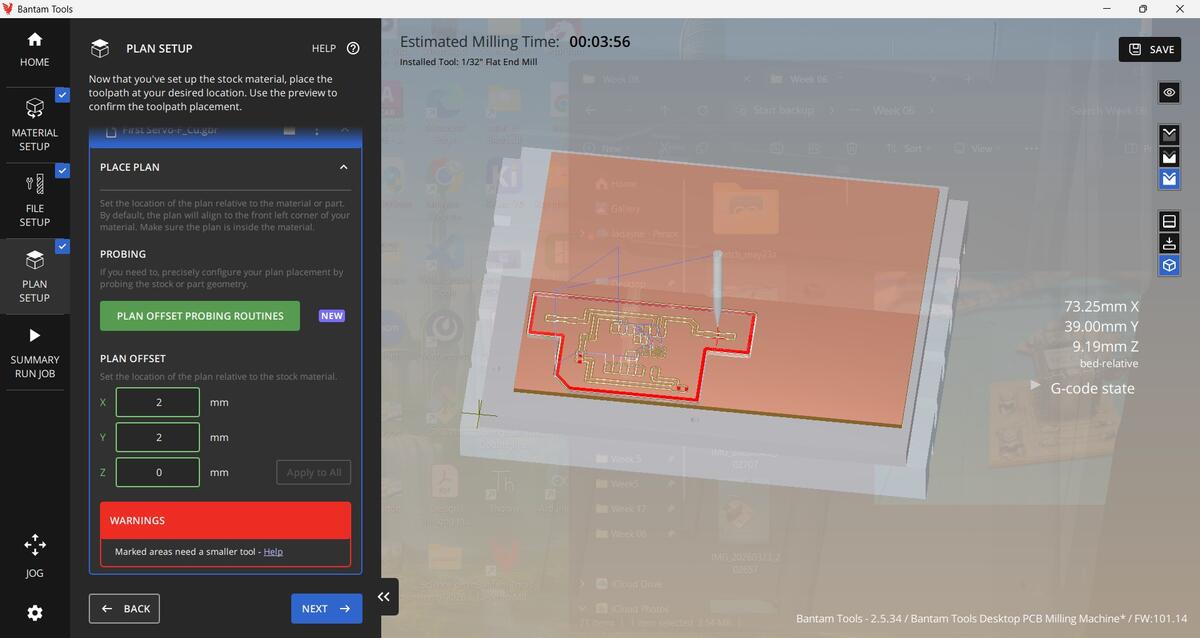Open the Help link in Warnings
Image resolution: width=1200 pixels, height=638 pixels.
tap(273, 552)
